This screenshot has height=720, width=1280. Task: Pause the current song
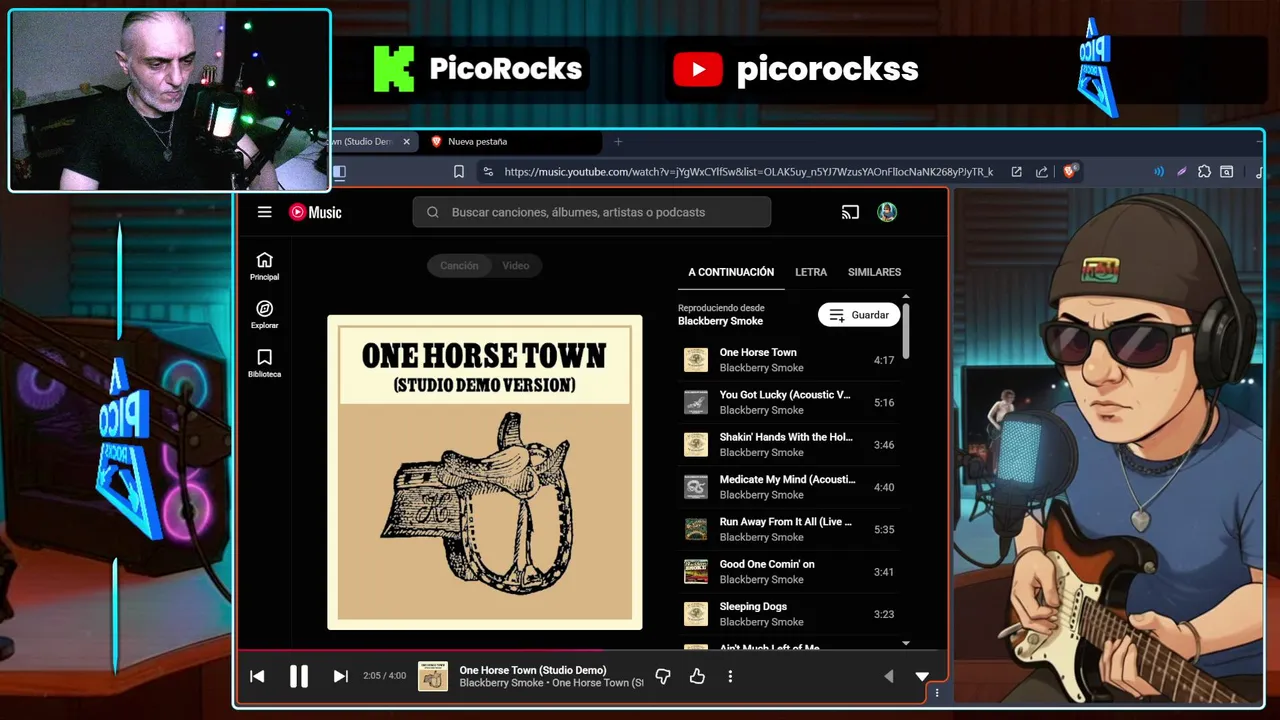(299, 676)
